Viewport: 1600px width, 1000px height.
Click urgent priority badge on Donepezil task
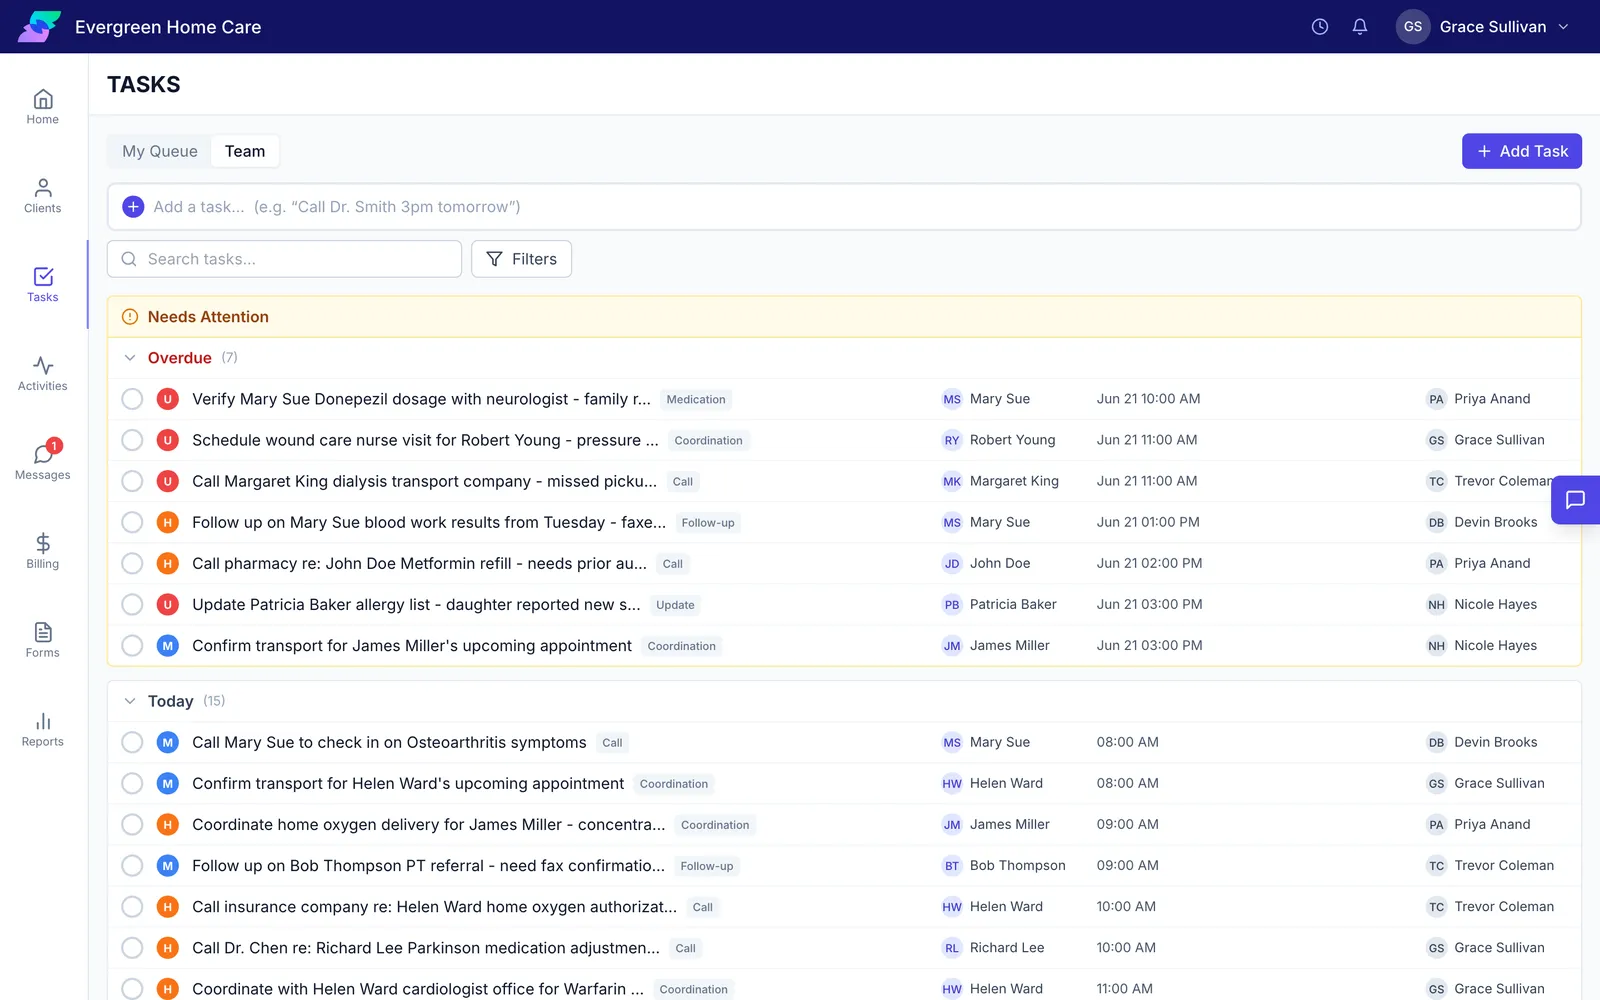pyautogui.click(x=168, y=399)
